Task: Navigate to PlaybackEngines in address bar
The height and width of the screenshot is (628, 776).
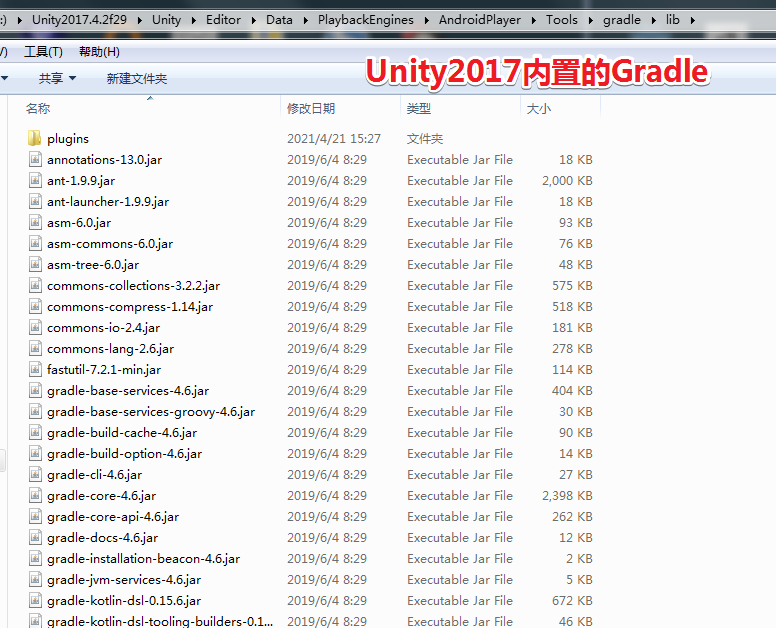Action: coord(366,20)
